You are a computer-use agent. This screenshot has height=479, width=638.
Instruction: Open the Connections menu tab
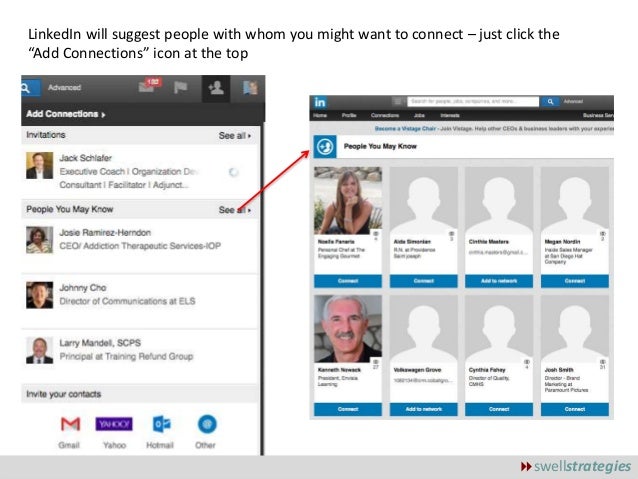pos(385,116)
